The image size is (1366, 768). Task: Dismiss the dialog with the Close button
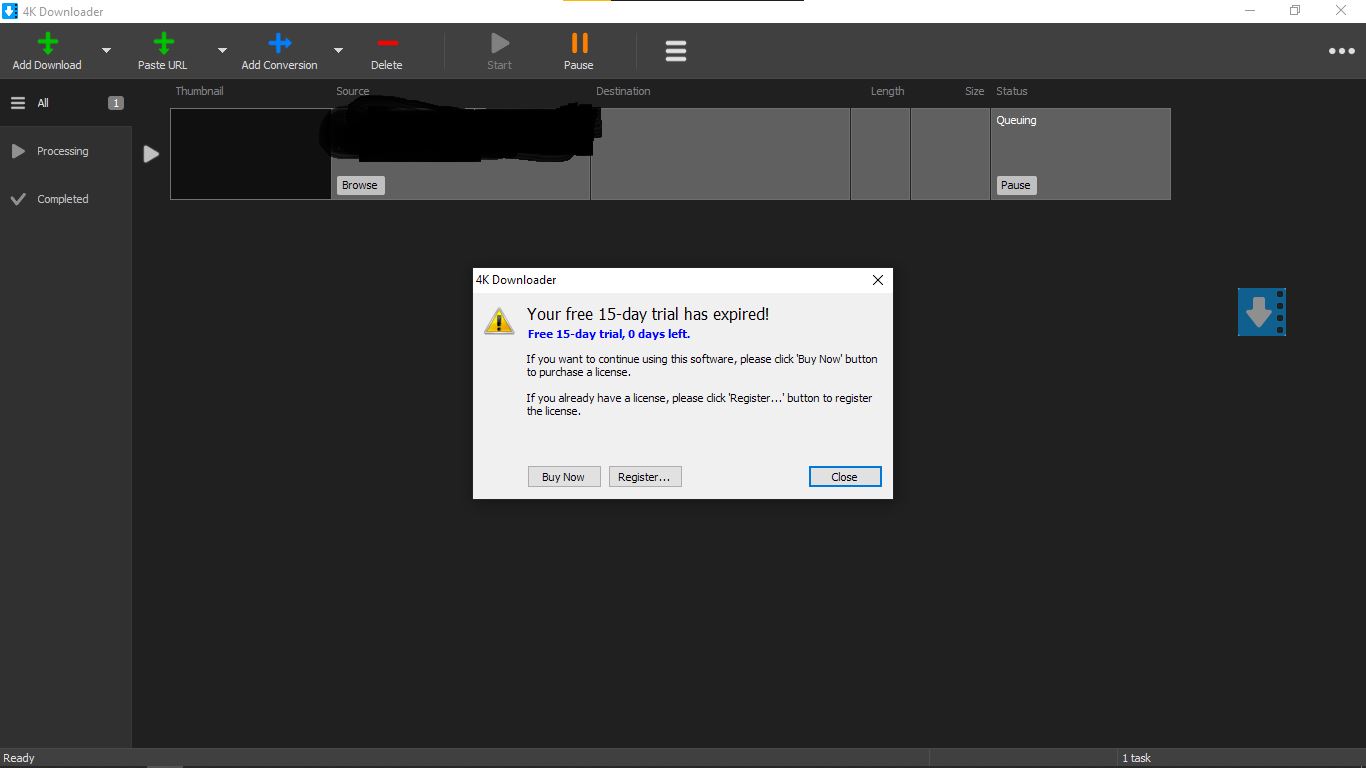pos(844,477)
